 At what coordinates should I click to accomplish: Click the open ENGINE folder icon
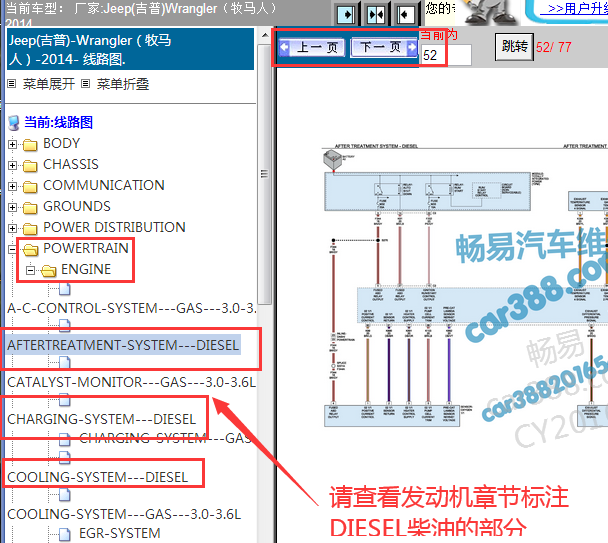(48, 270)
